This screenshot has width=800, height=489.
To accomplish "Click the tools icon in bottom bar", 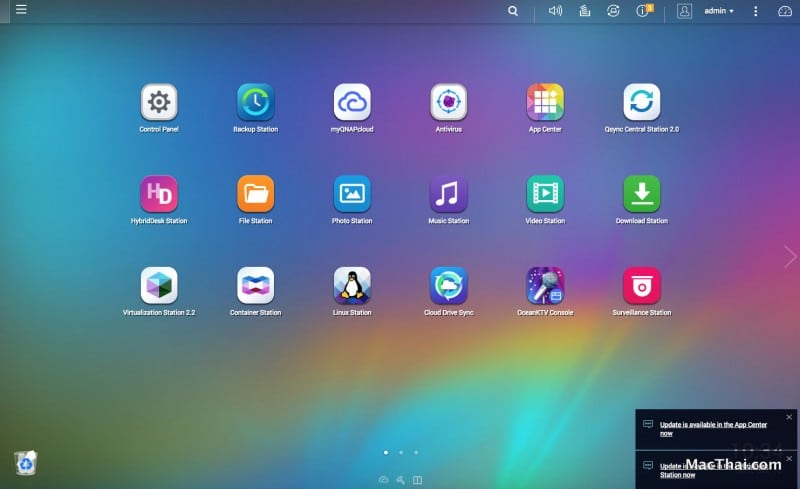I will tap(401, 480).
